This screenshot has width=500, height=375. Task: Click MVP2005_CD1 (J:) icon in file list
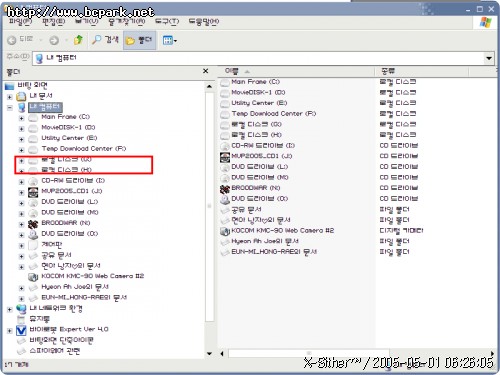coord(225,157)
